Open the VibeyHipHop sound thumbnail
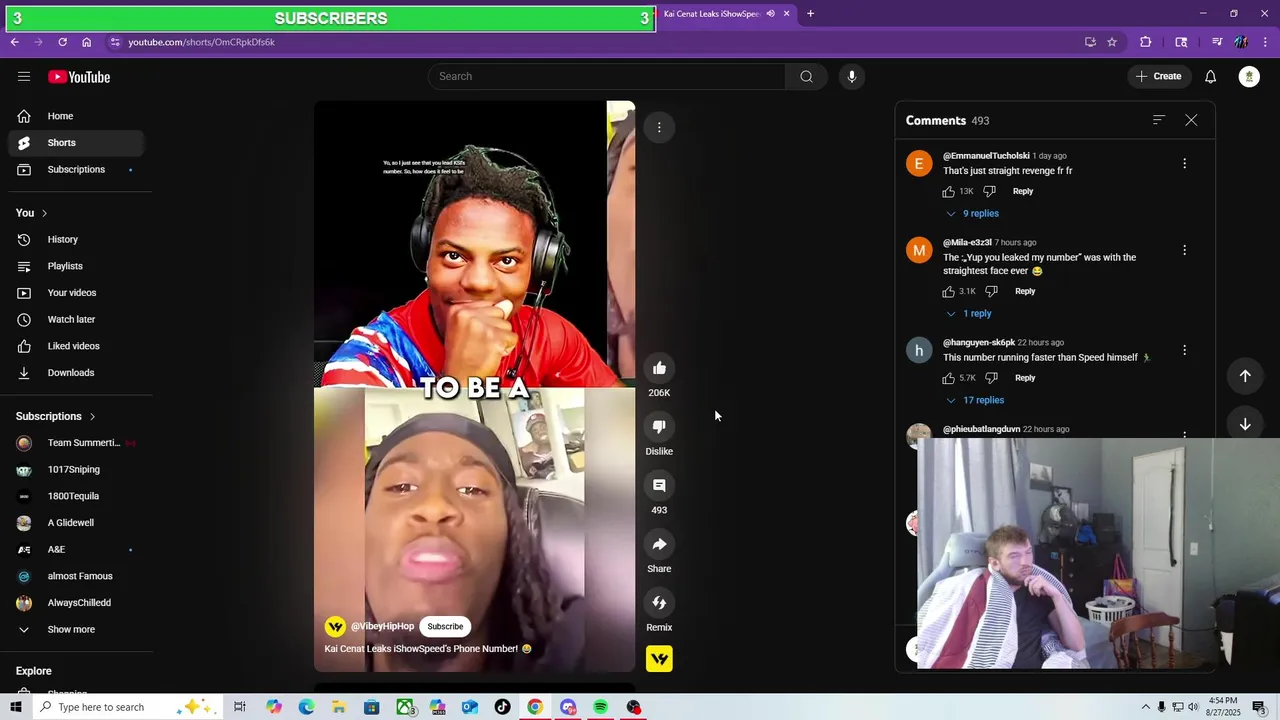Screen dimensions: 1280x720 [659, 659]
